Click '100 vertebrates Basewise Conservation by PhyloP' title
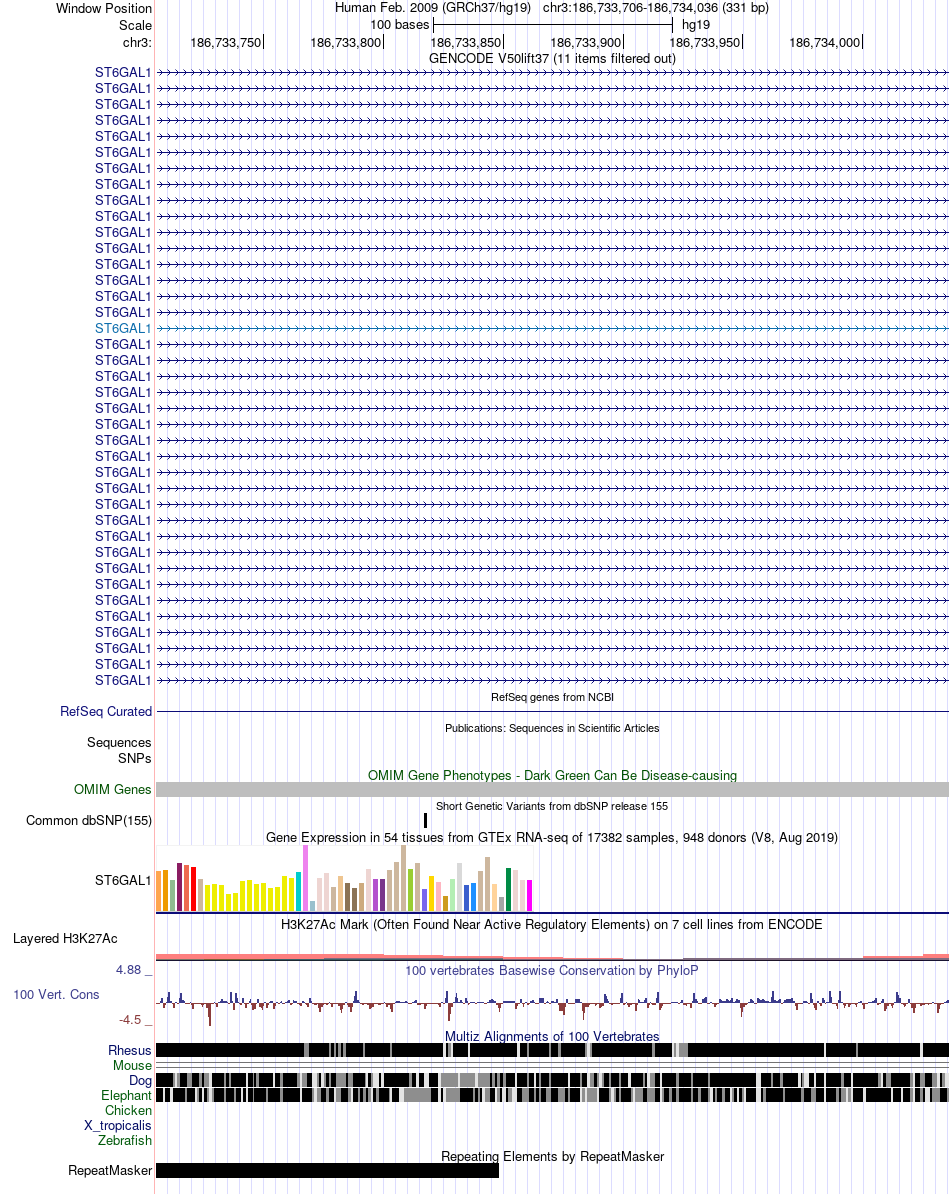Viewport: 950px width, 1194px height. coord(552,971)
